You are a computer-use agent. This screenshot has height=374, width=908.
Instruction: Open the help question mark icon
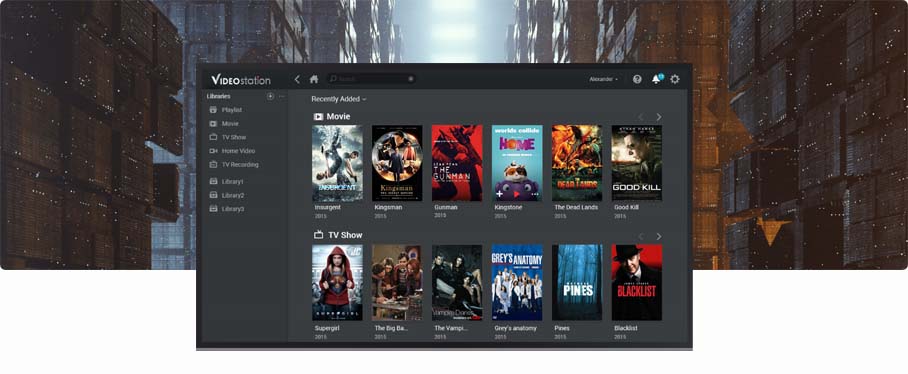[x=637, y=79]
